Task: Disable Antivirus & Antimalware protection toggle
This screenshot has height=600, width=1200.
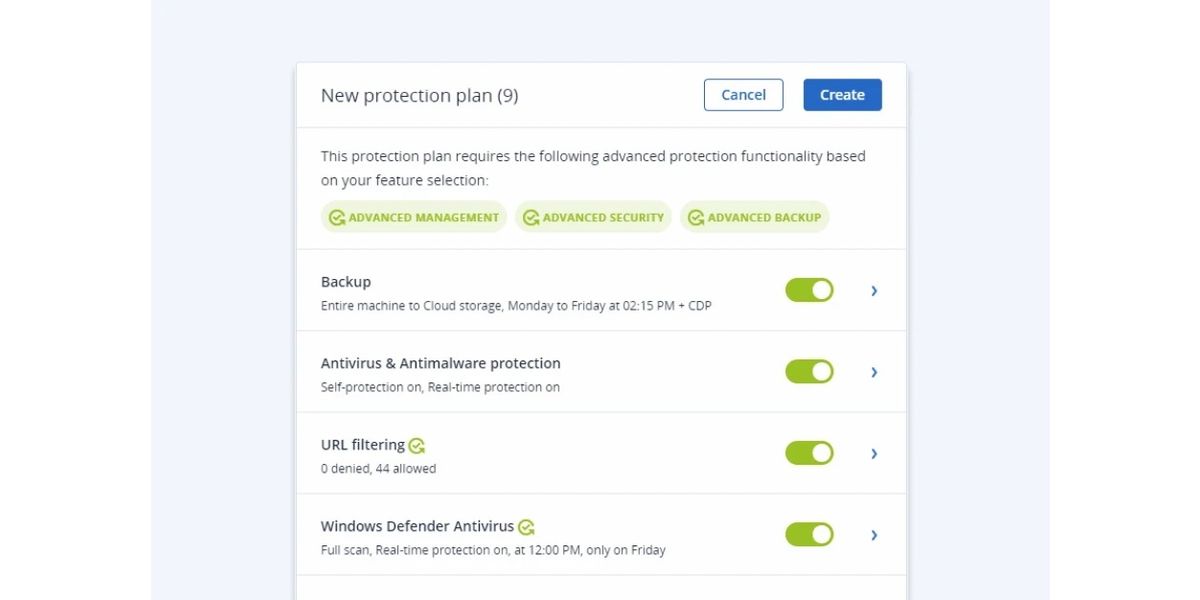Action: pyautogui.click(x=809, y=372)
